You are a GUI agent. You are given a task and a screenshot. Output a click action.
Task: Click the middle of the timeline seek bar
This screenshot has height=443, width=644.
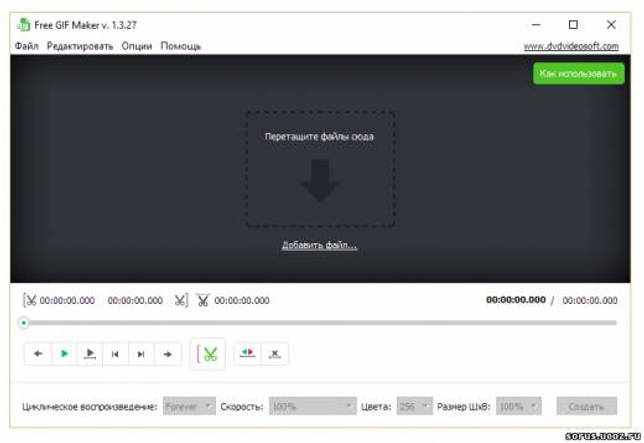(x=320, y=323)
